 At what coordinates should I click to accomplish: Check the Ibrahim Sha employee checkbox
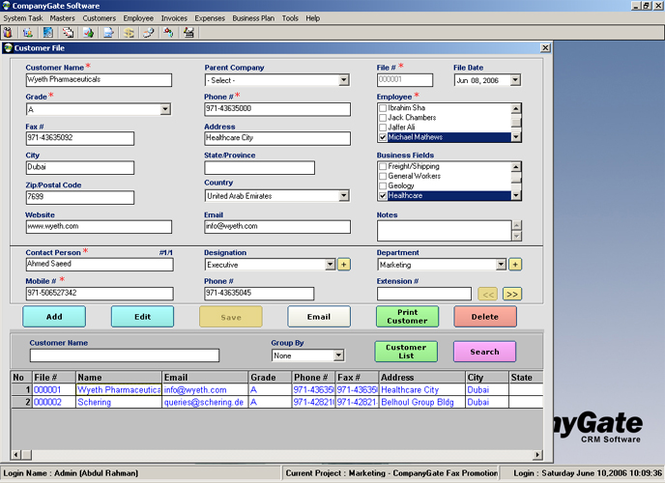point(383,108)
